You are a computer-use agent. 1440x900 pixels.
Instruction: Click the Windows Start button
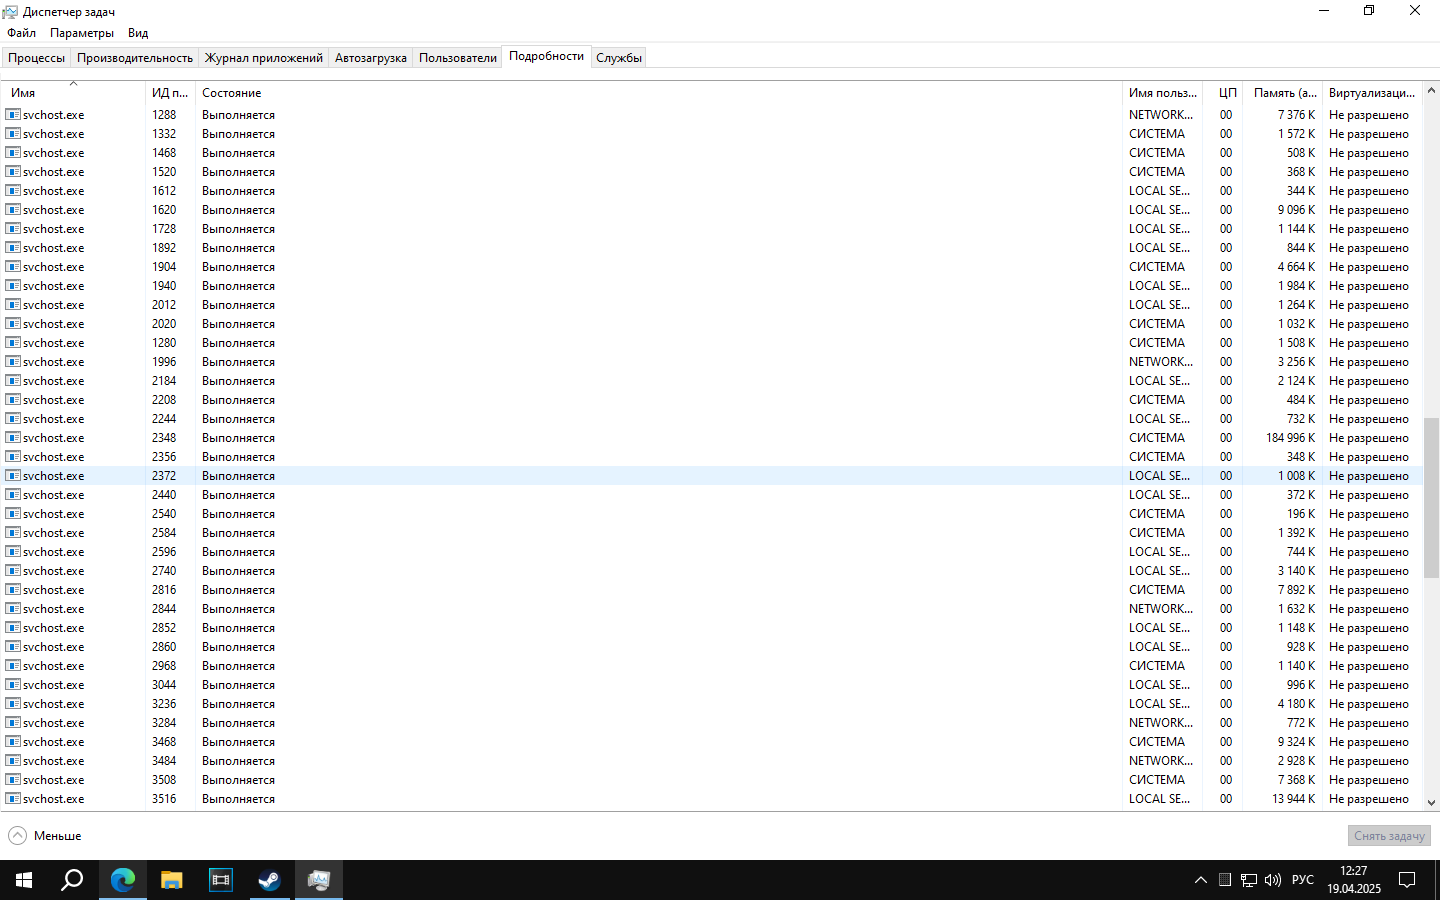tap(24, 880)
